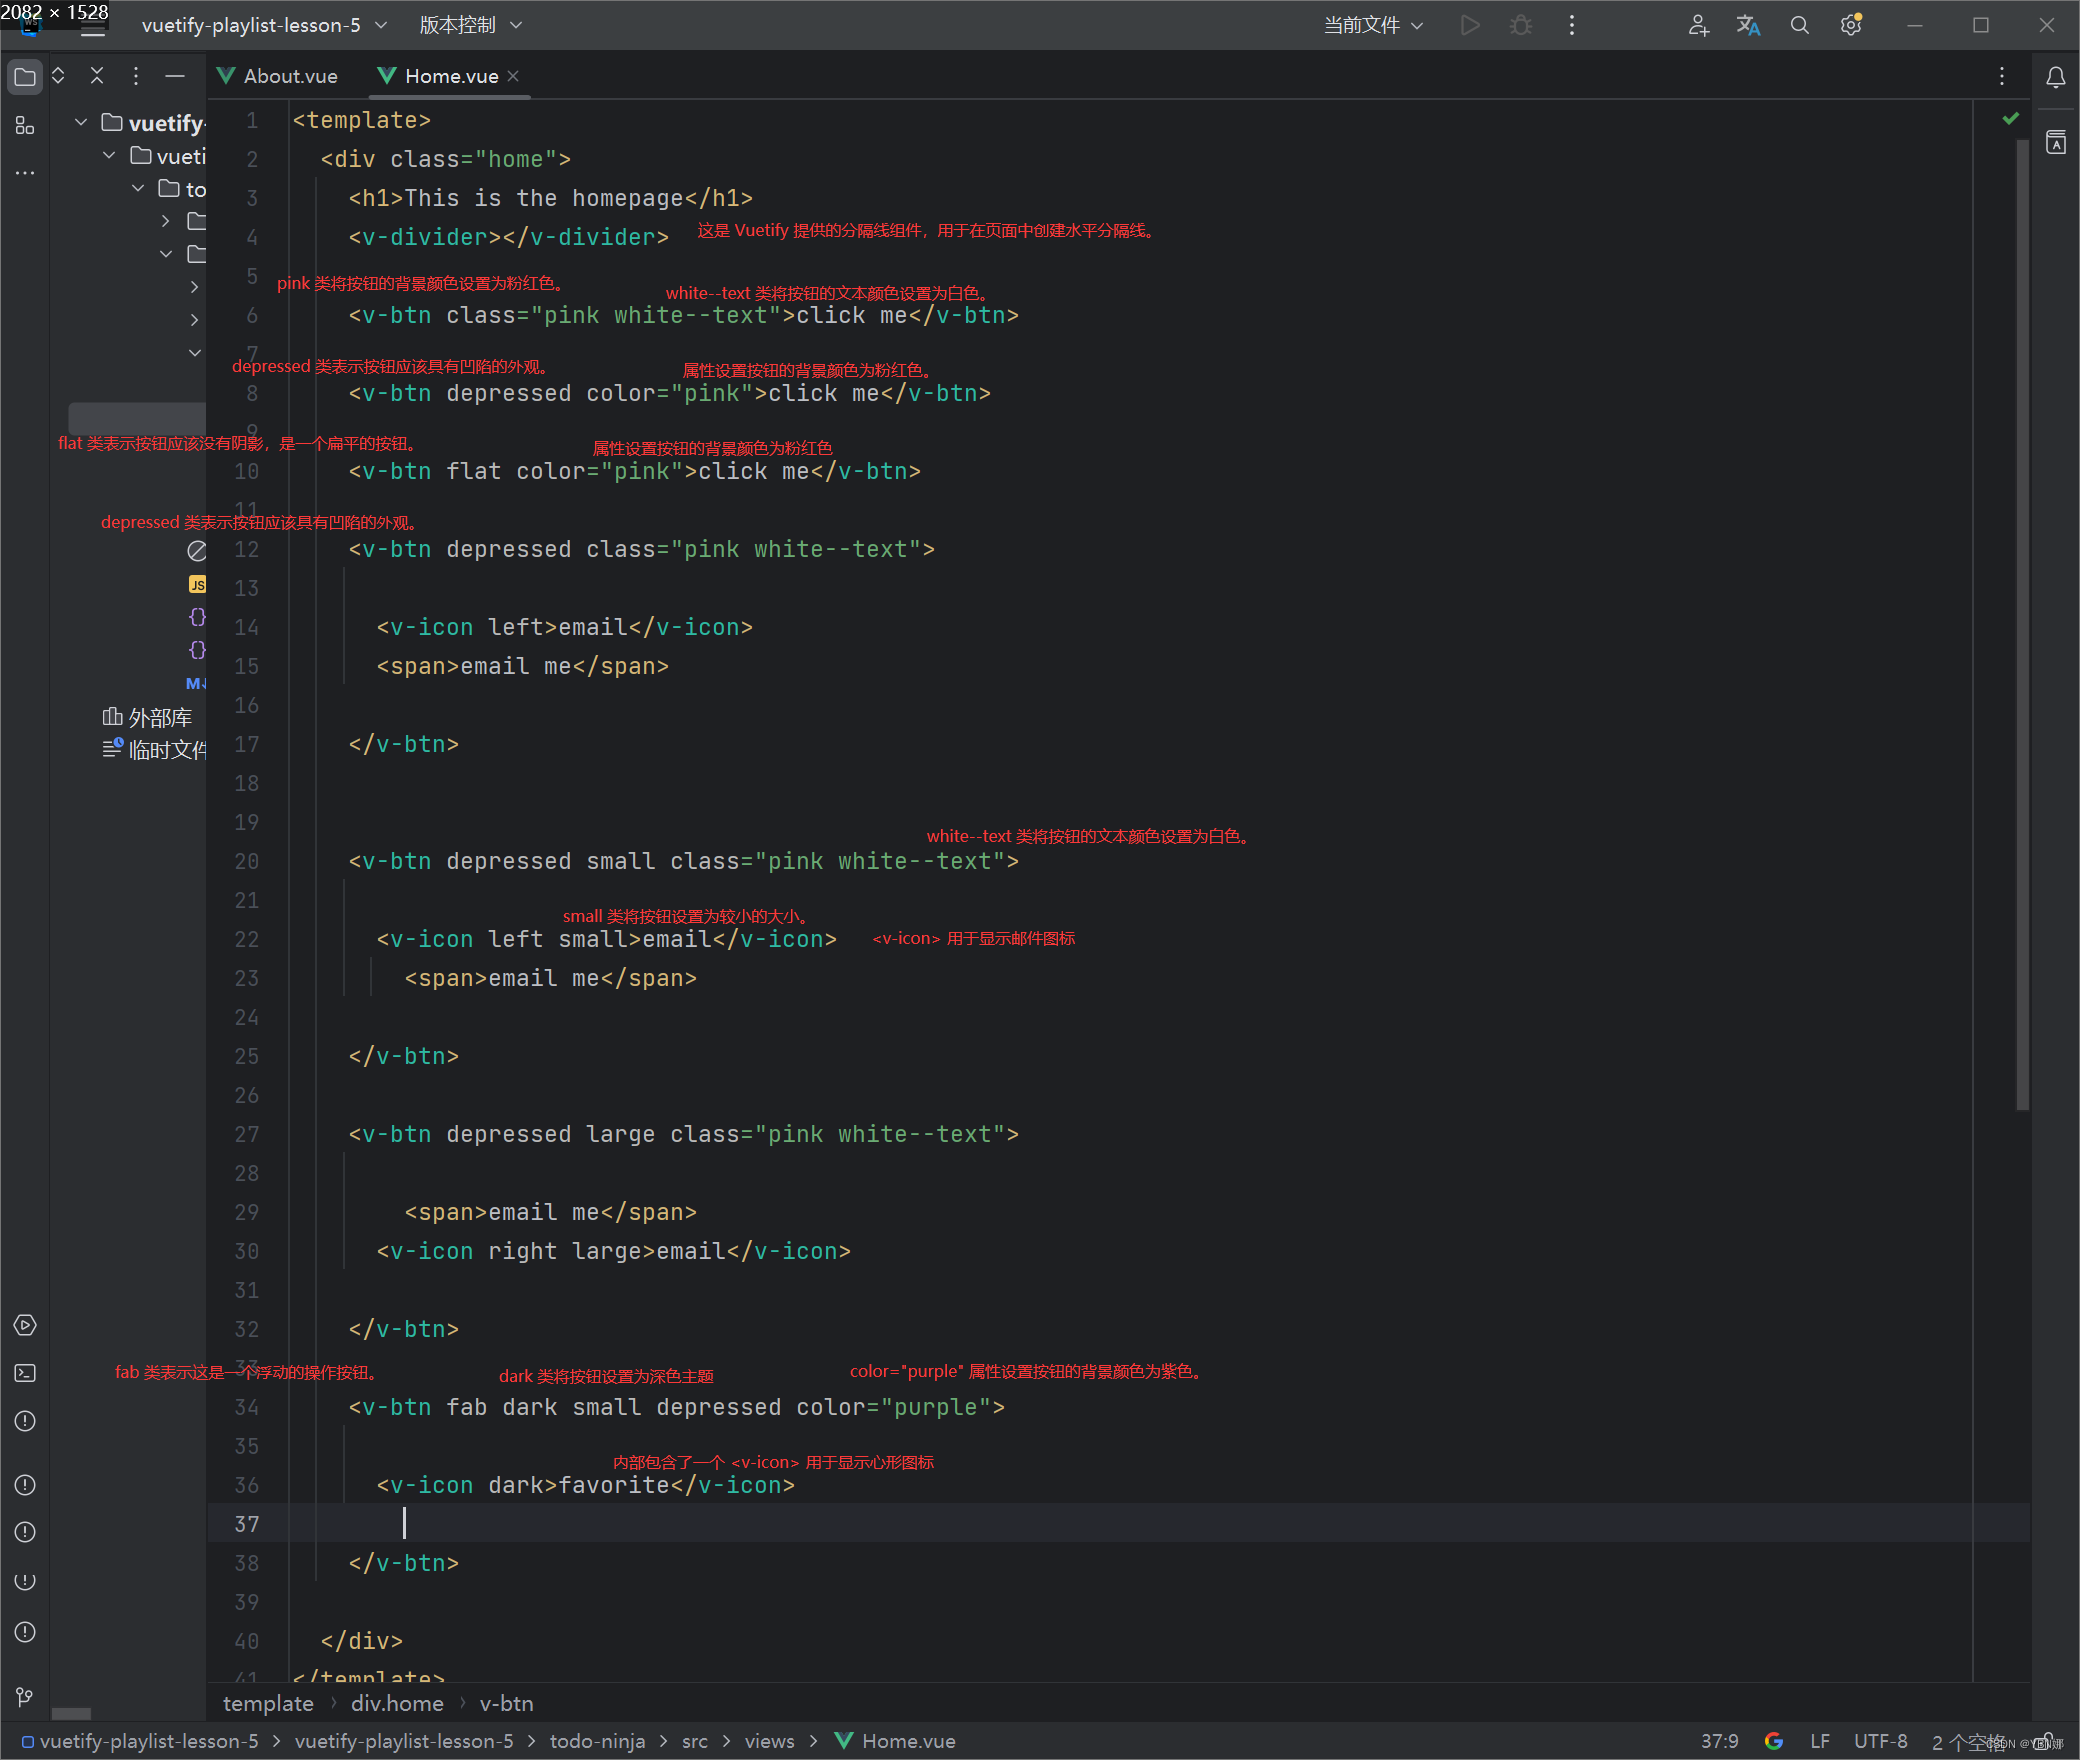Click the Run play icon in top toolbar

(1469, 25)
